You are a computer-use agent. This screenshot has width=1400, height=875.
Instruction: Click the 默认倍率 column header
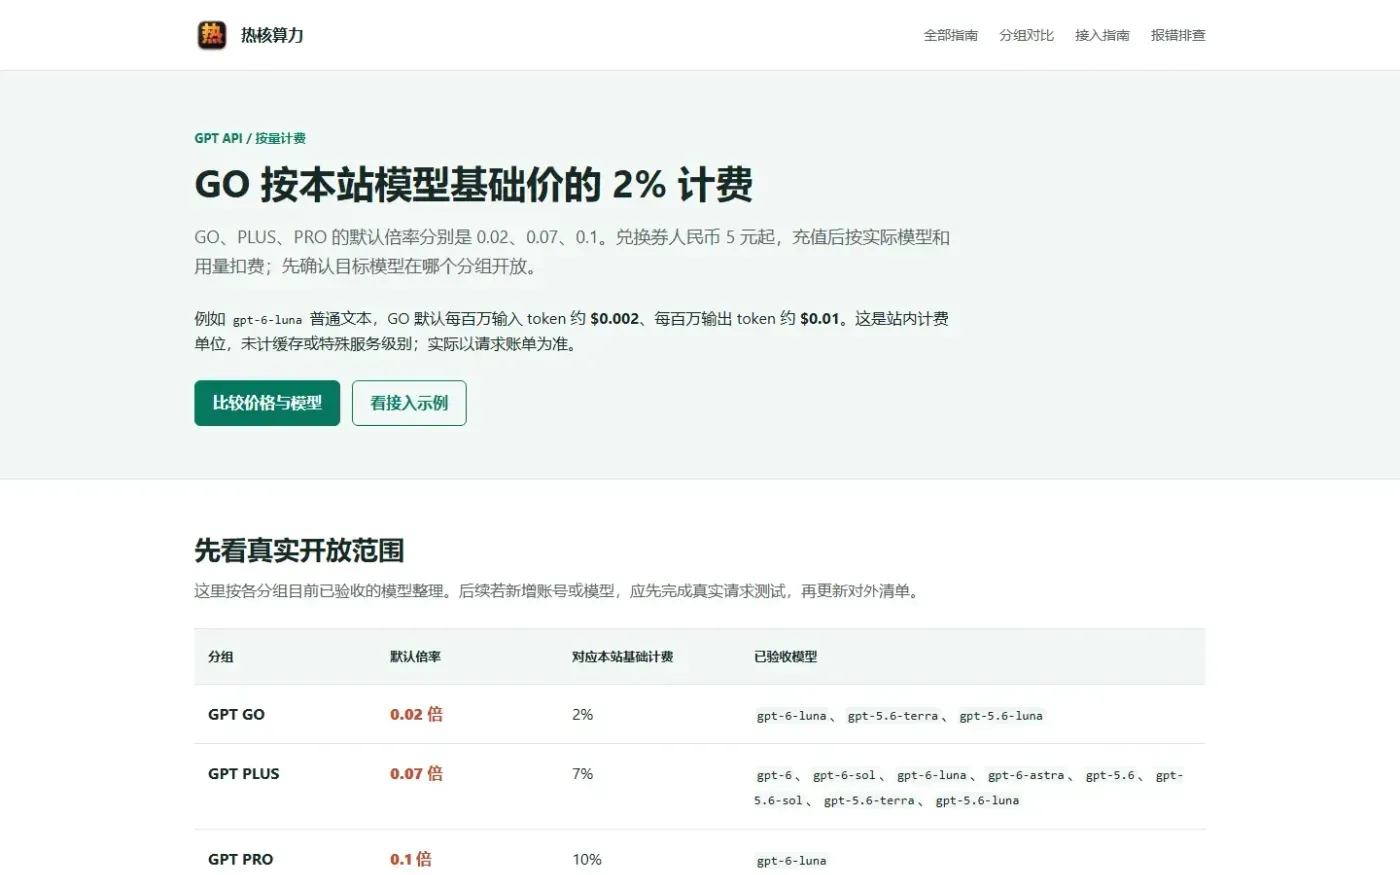(x=415, y=657)
